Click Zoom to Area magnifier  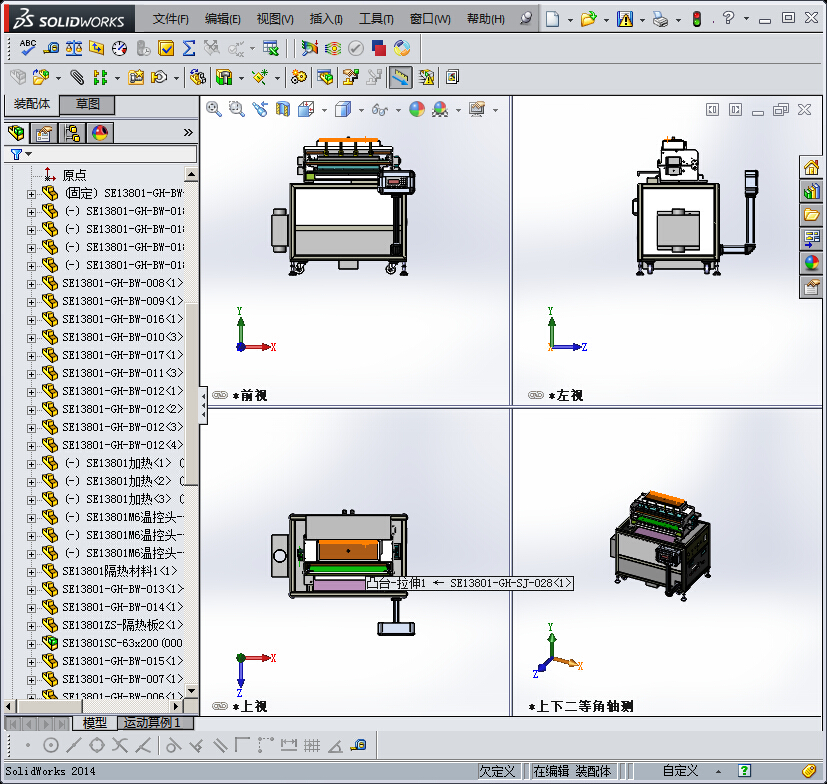[237, 109]
